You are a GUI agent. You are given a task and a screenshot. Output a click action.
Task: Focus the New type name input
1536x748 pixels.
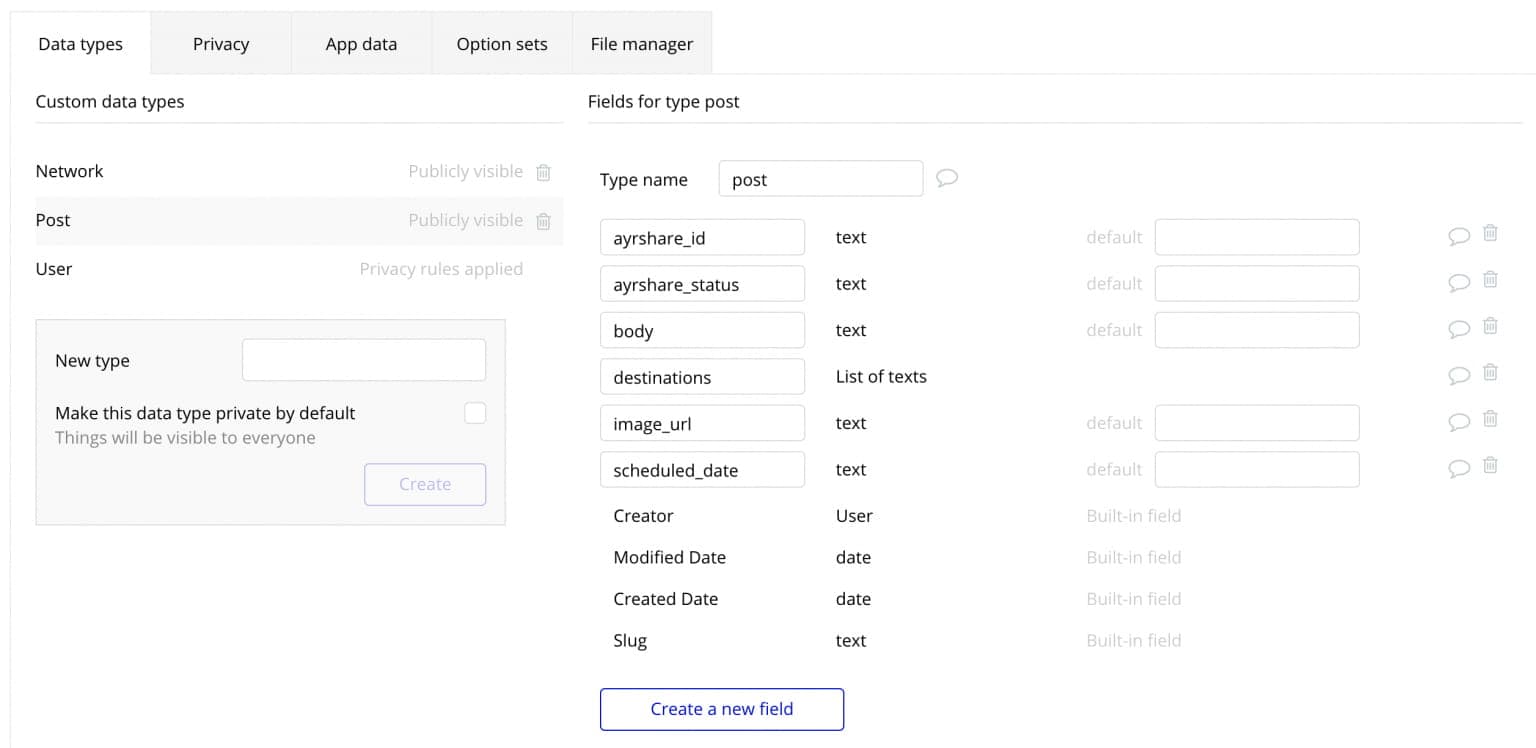364,360
